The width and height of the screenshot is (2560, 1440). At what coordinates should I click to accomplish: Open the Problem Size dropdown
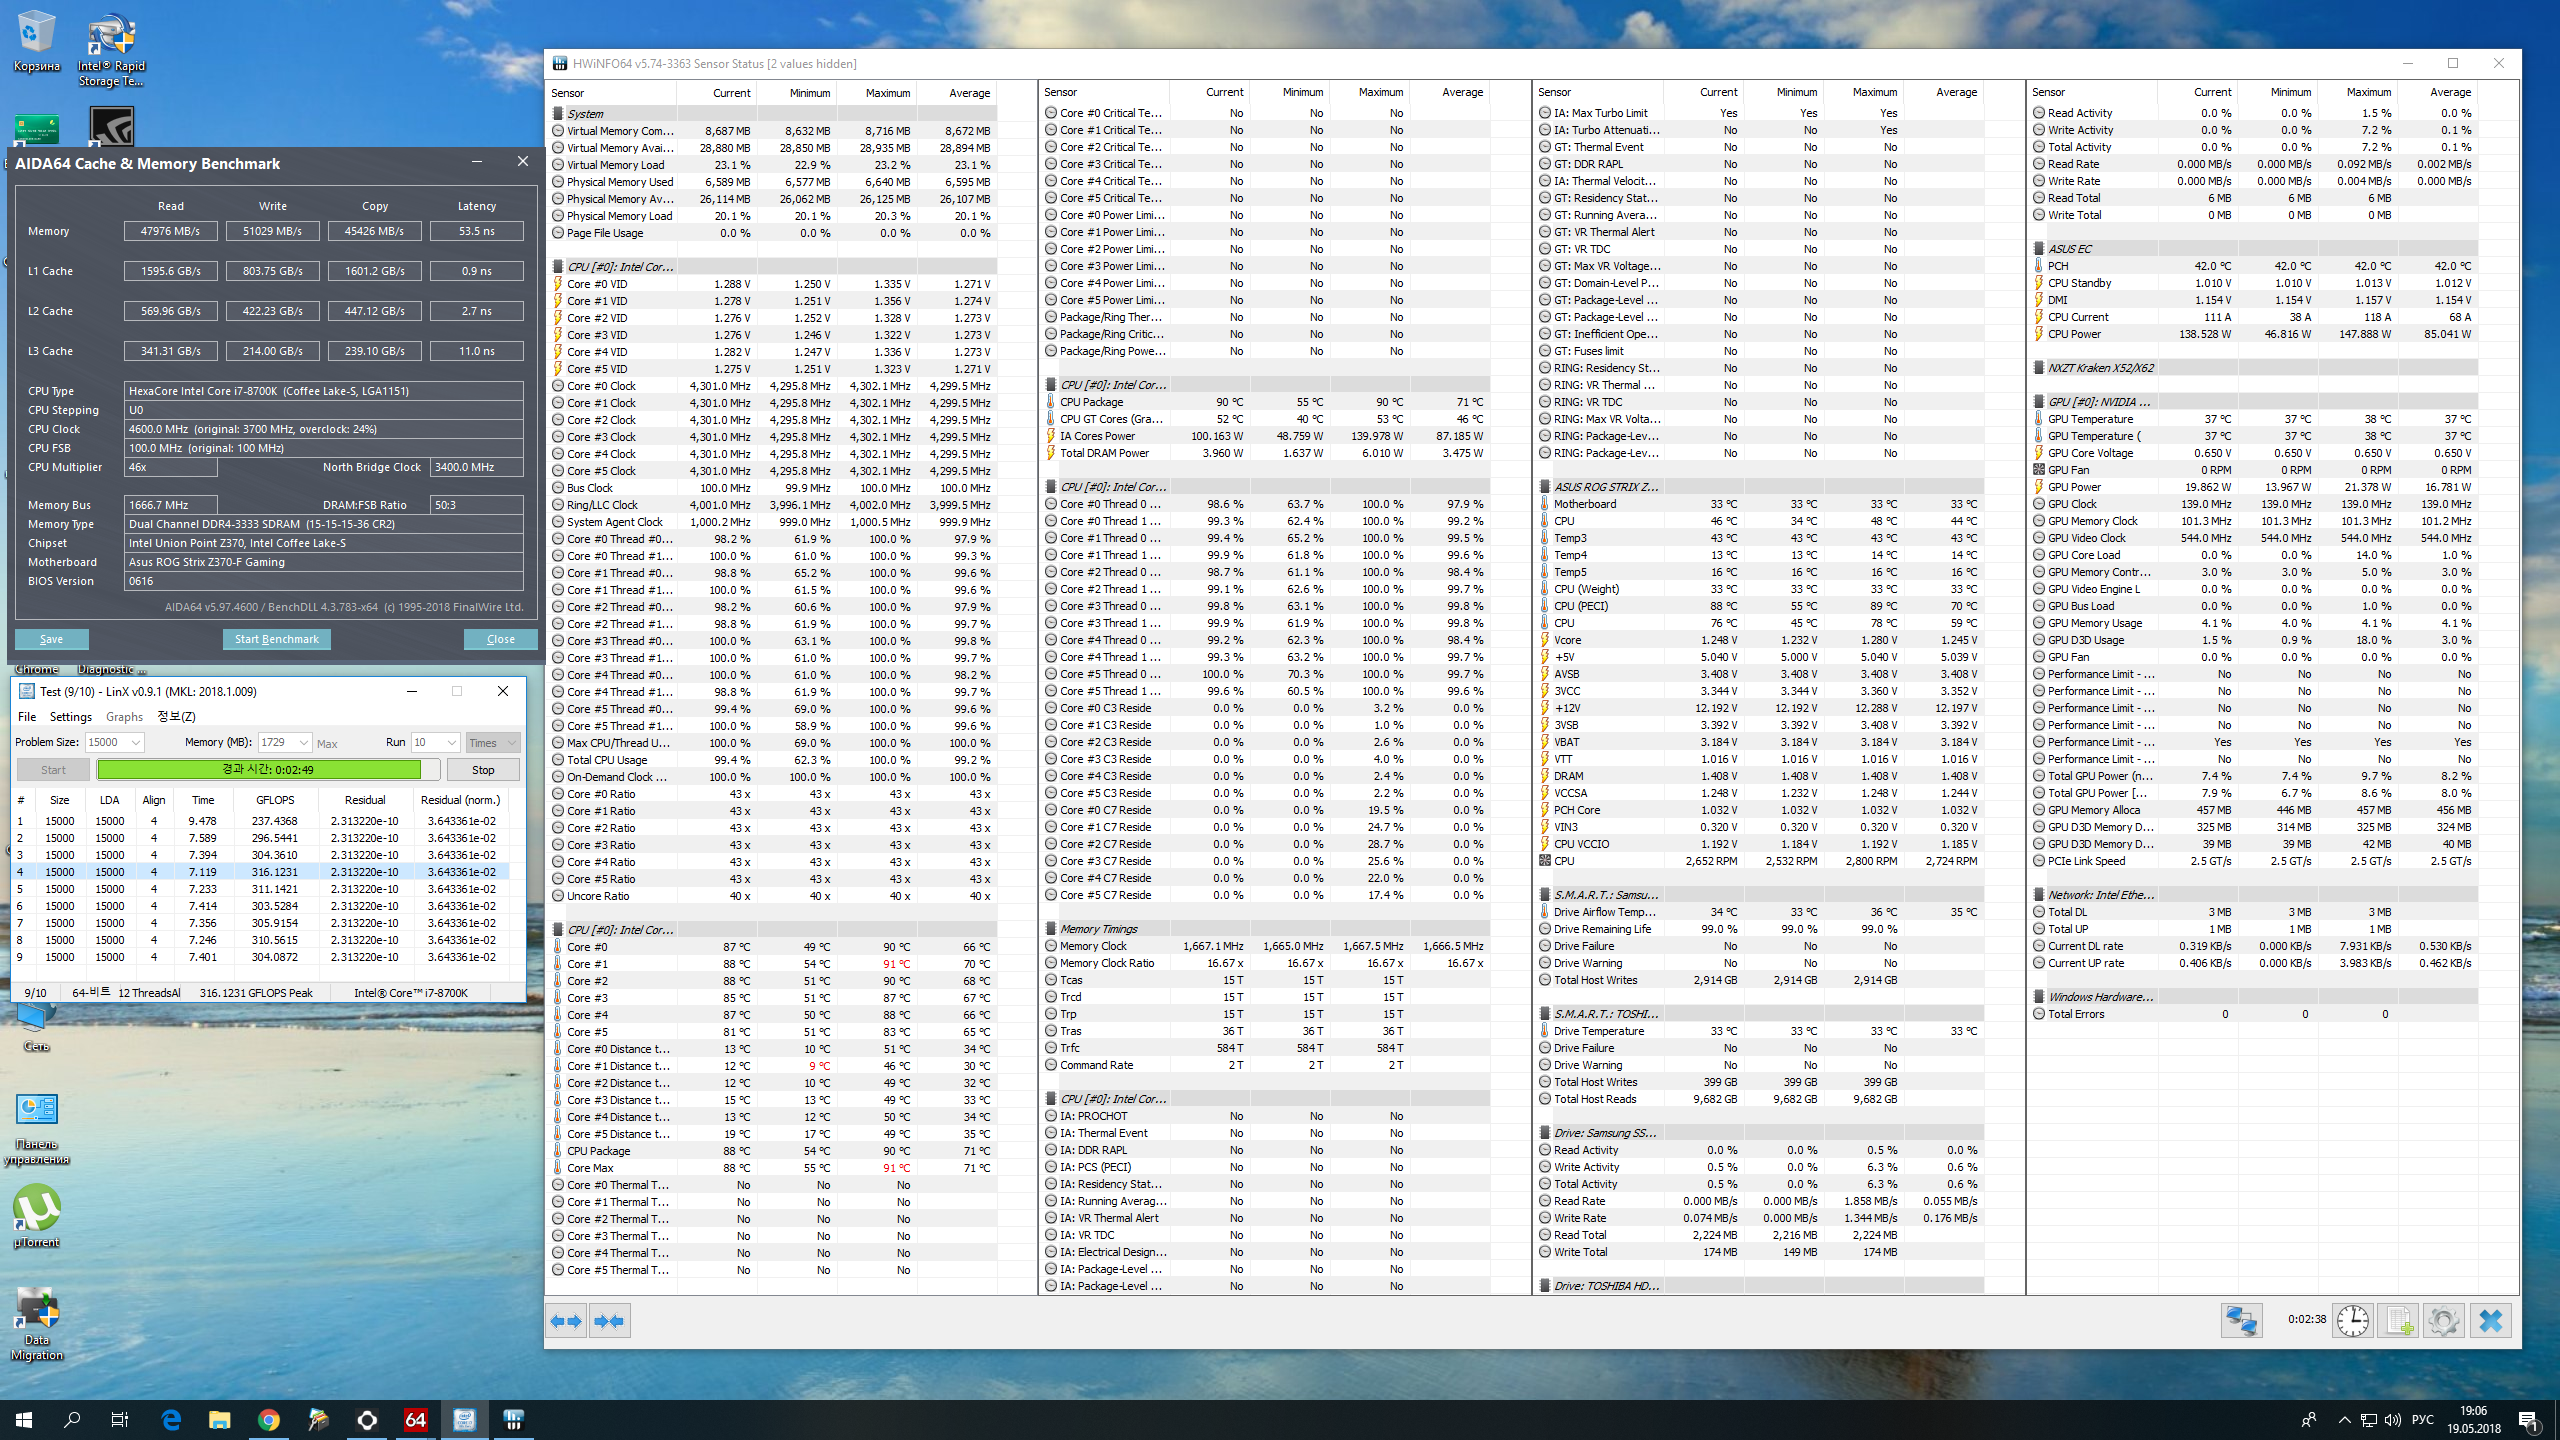point(136,743)
